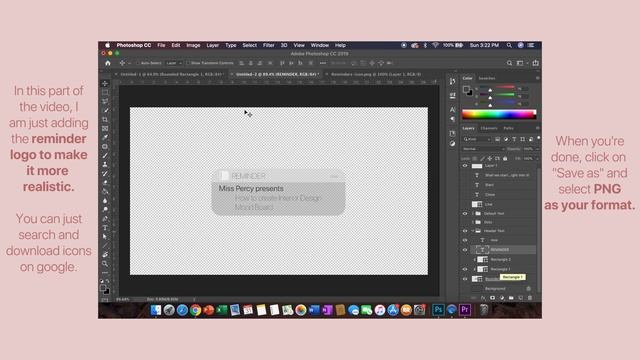
Task: Click Spotlight search in macOS menu bar
Action: pos(509,45)
